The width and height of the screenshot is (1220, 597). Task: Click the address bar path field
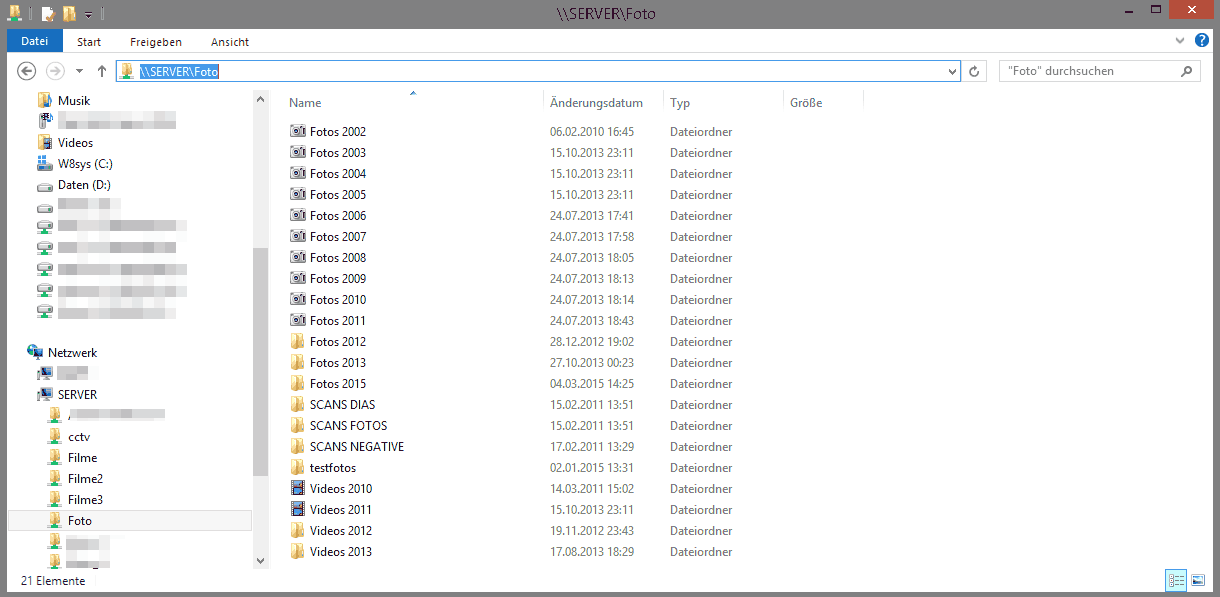coord(538,71)
